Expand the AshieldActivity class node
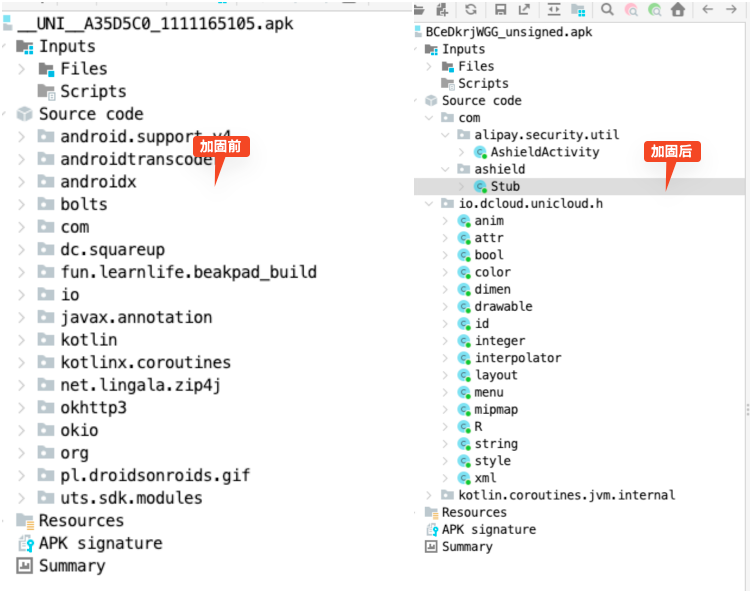This screenshot has height=591, width=750. point(461,152)
